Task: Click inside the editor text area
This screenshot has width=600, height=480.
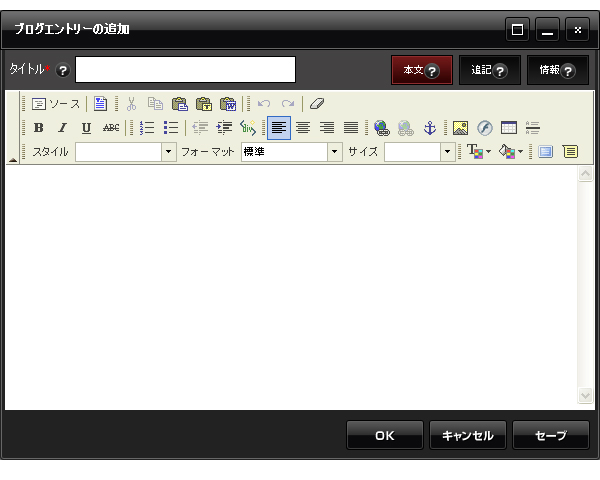Action: [291, 287]
